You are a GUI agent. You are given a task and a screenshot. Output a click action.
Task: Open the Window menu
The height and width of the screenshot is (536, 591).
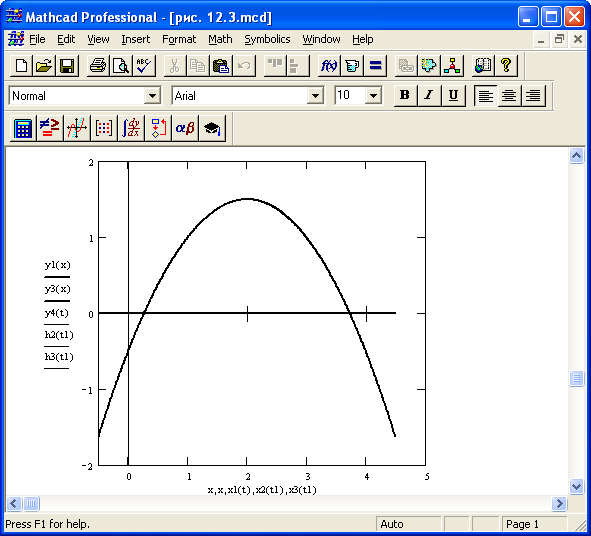[321, 39]
